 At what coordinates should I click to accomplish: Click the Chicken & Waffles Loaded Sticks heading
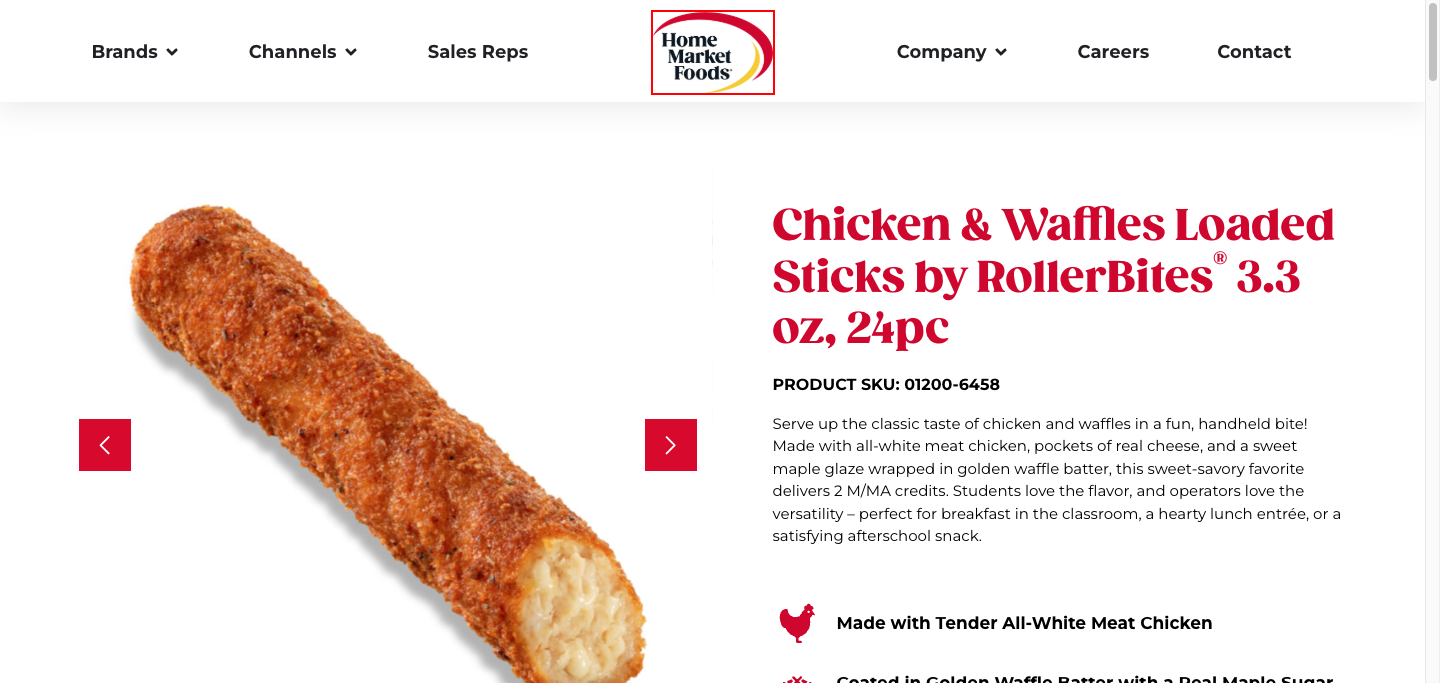pos(1053,276)
